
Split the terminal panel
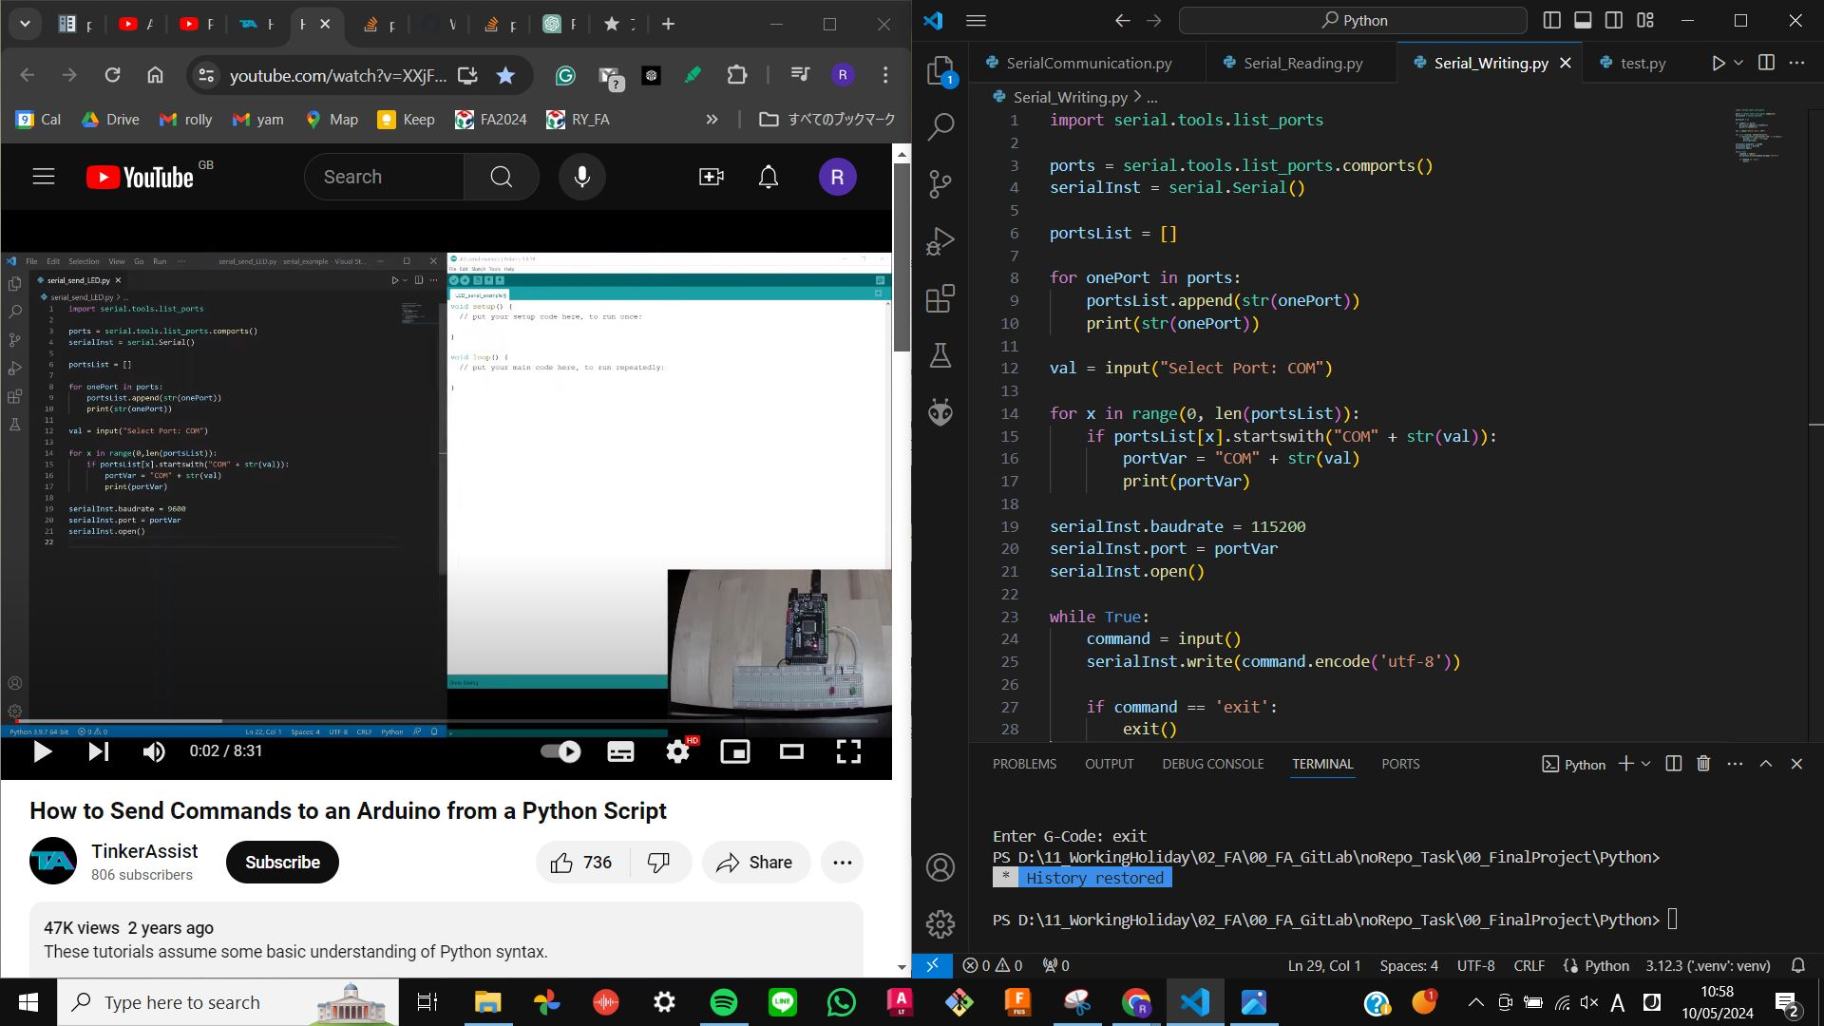click(x=1673, y=764)
